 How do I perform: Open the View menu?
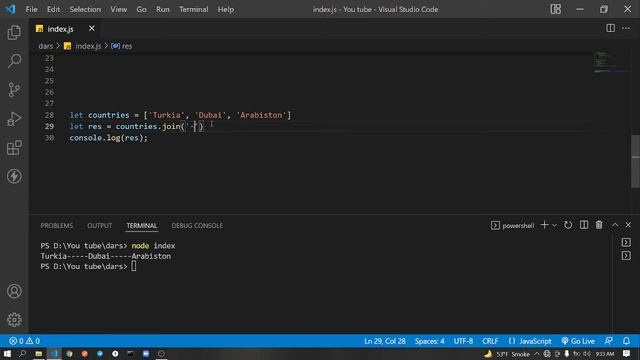tap(118, 9)
